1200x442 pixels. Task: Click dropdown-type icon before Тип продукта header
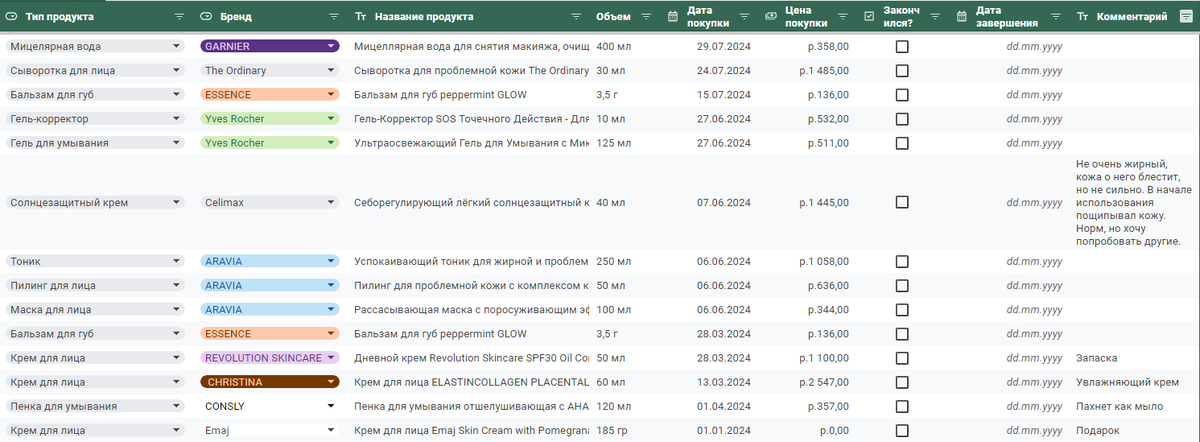pos(12,17)
